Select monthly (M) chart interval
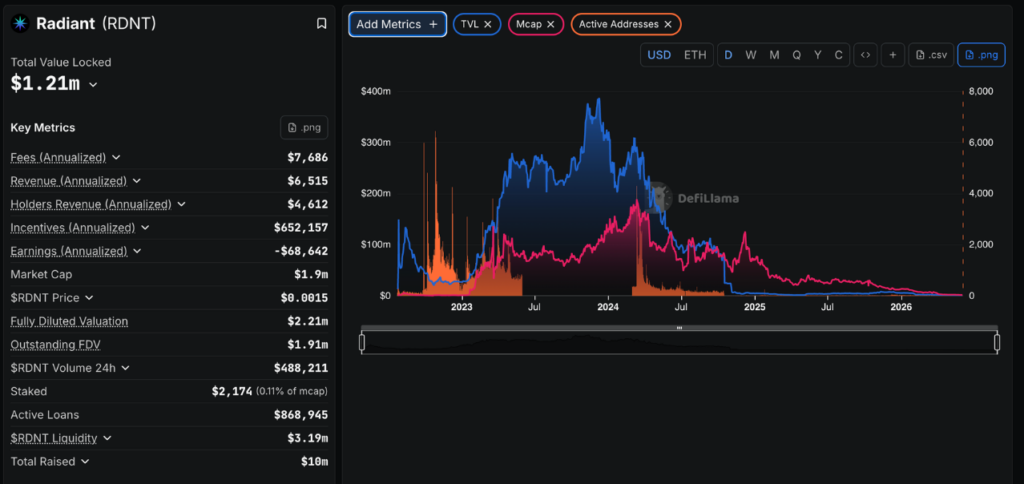Viewport: 1024px width, 484px height. (774, 55)
